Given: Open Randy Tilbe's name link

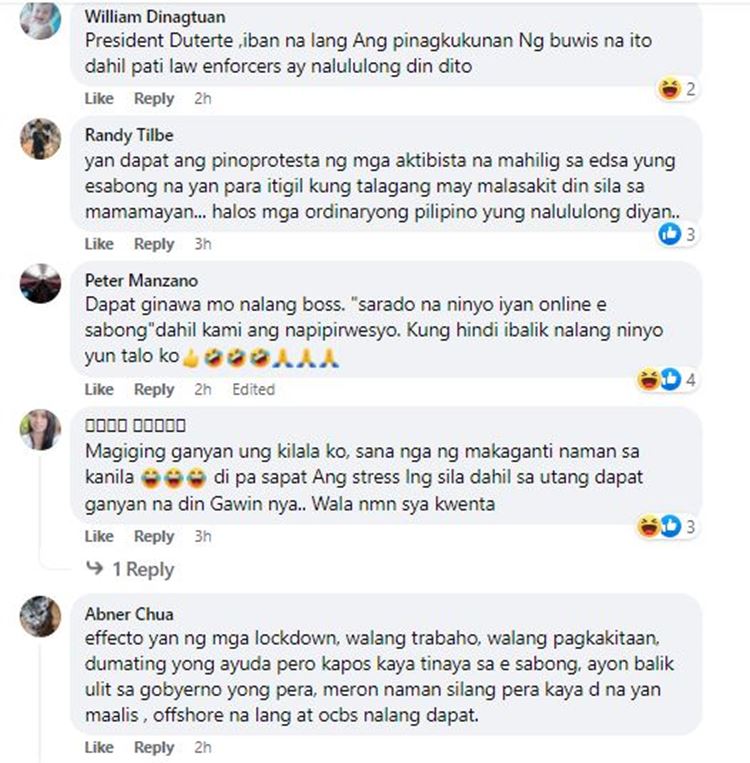Looking at the screenshot, I should [129, 135].
